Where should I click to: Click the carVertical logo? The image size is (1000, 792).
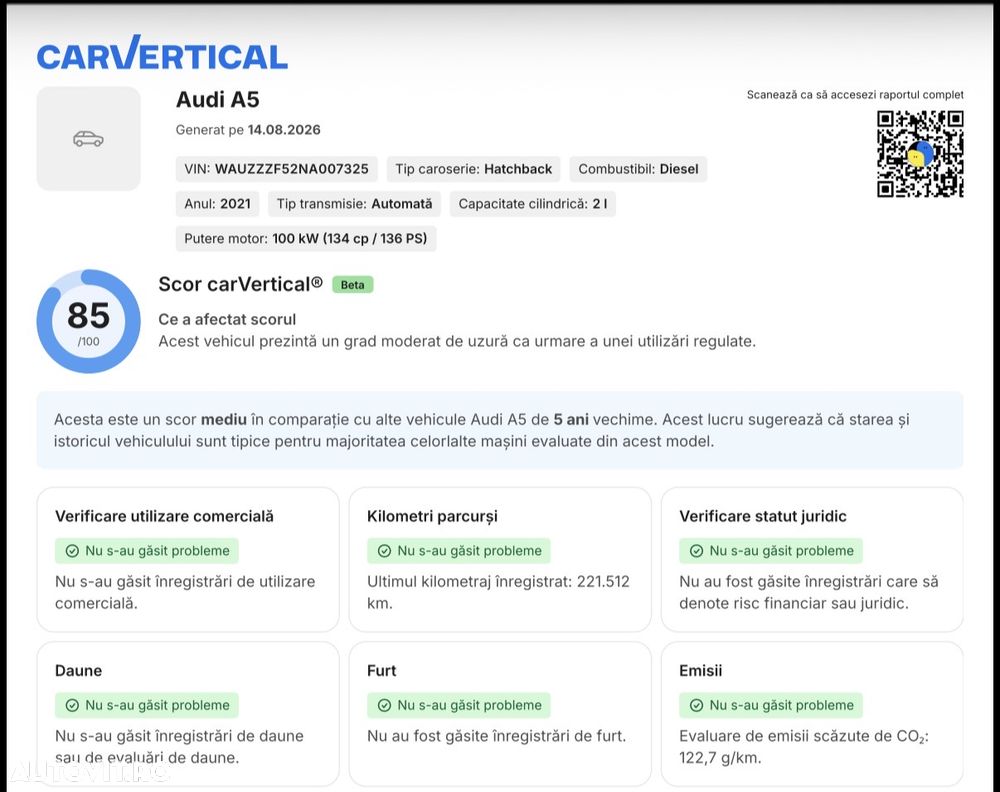click(162, 53)
